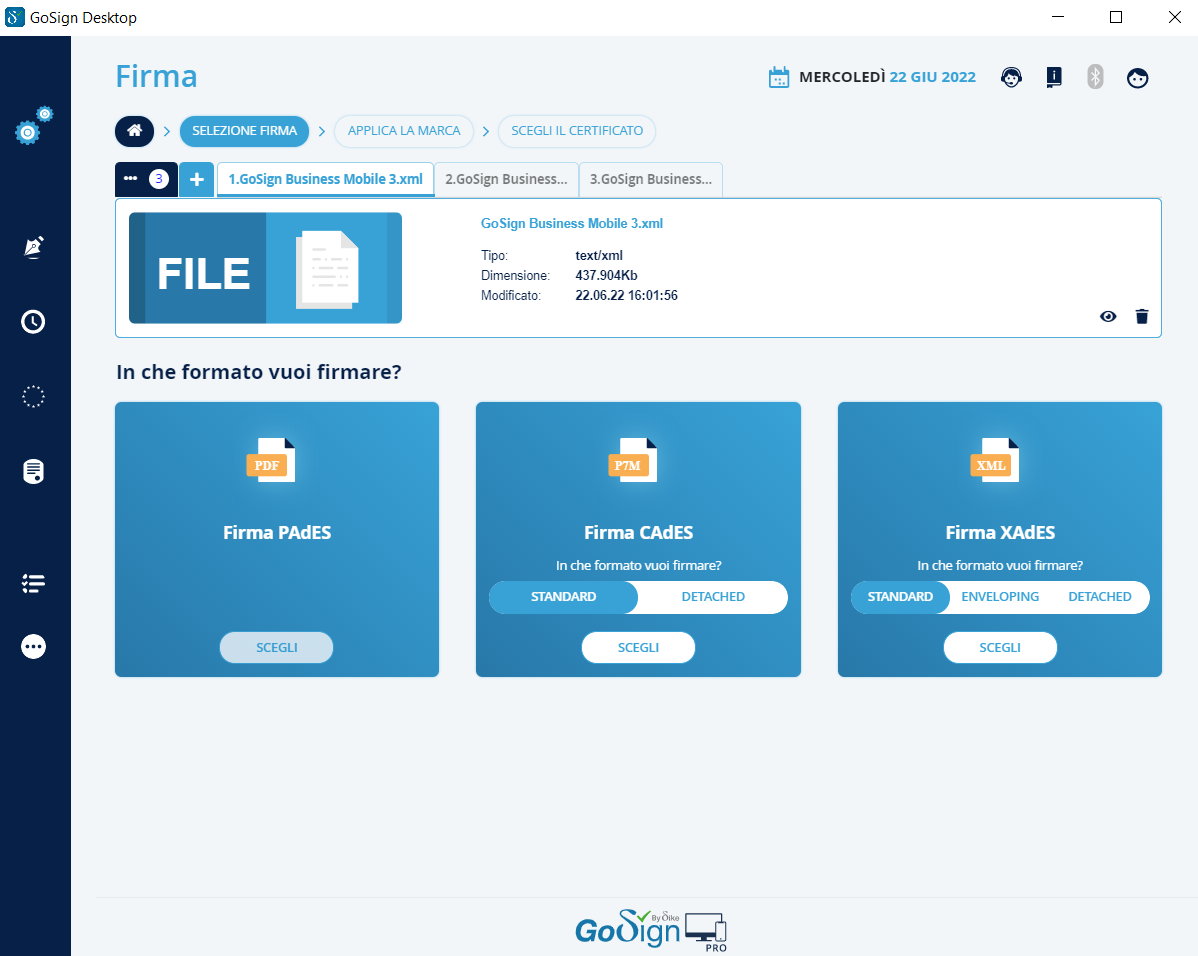The height and width of the screenshot is (956, 1198).
Task: Select DETACHED under Firma XAdES
Action: pyautogui.click(x=1099, y=597)
